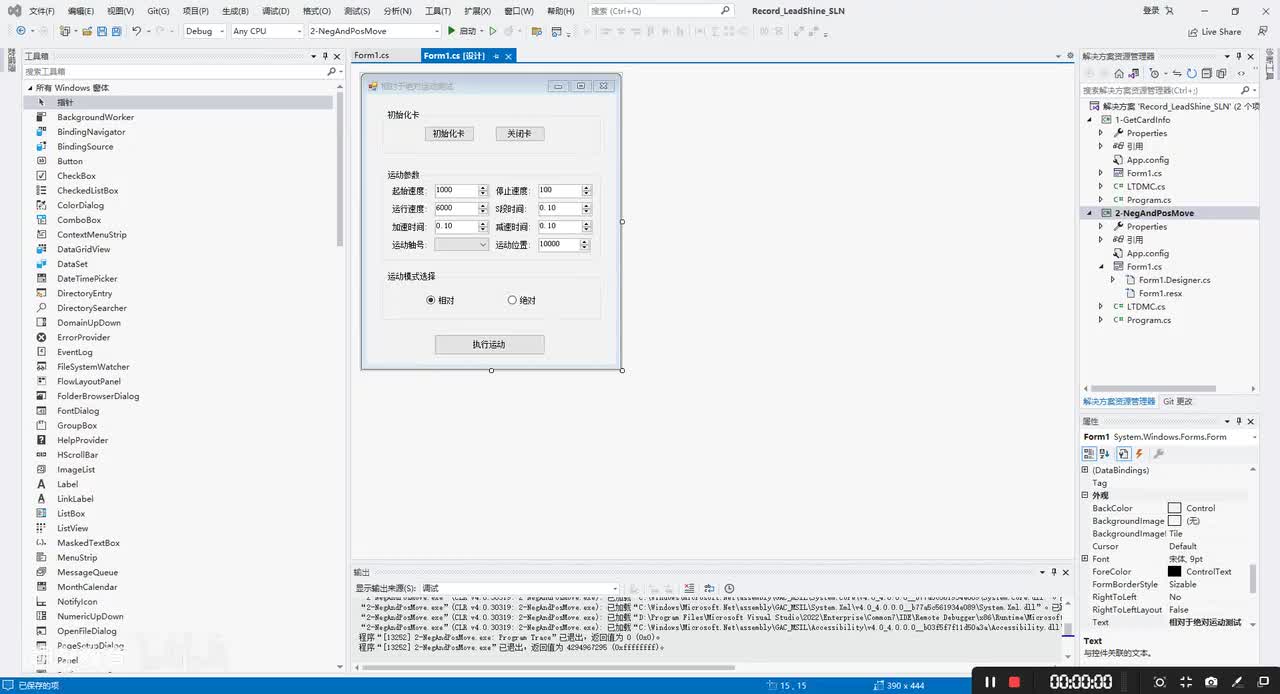Click the 登录 sign-in link
This screenshot has height=694, width=1280.
point(1151,11)
